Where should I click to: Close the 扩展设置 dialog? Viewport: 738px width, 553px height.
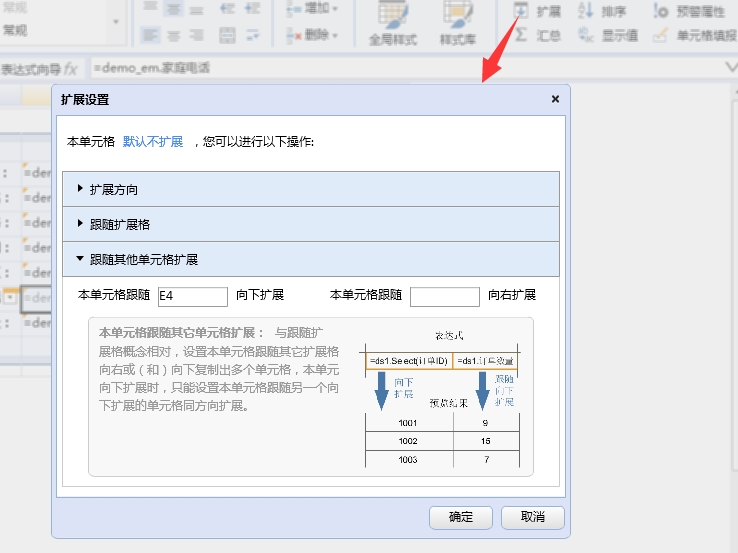[555, 99]
